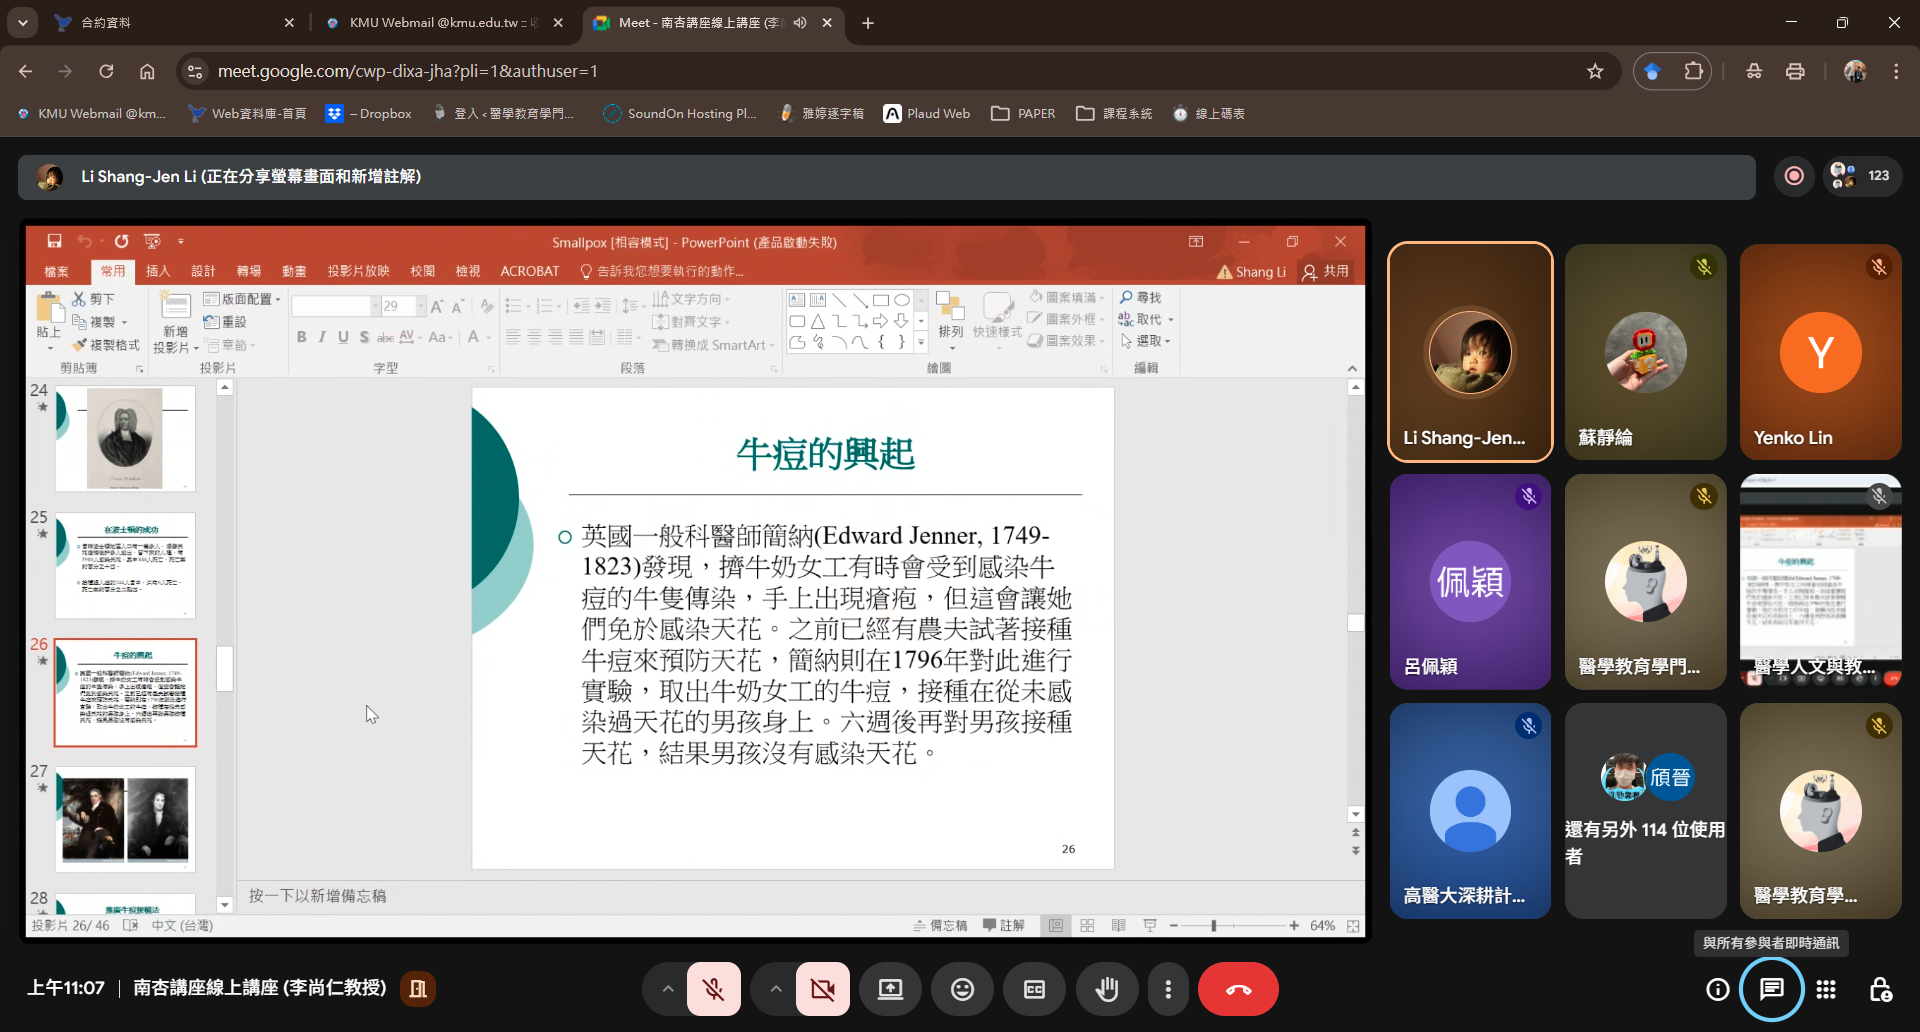Viewport: 1920px width, 1032px height.
Task: Click the present screen button
Action: (890, 989)
